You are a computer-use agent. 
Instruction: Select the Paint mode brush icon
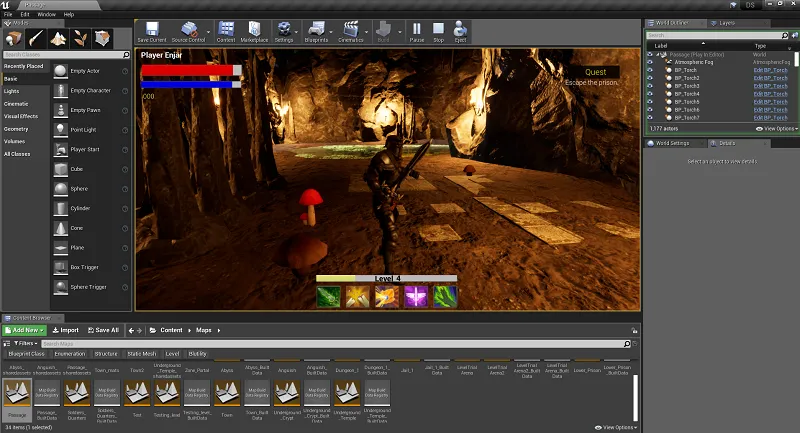36,38
